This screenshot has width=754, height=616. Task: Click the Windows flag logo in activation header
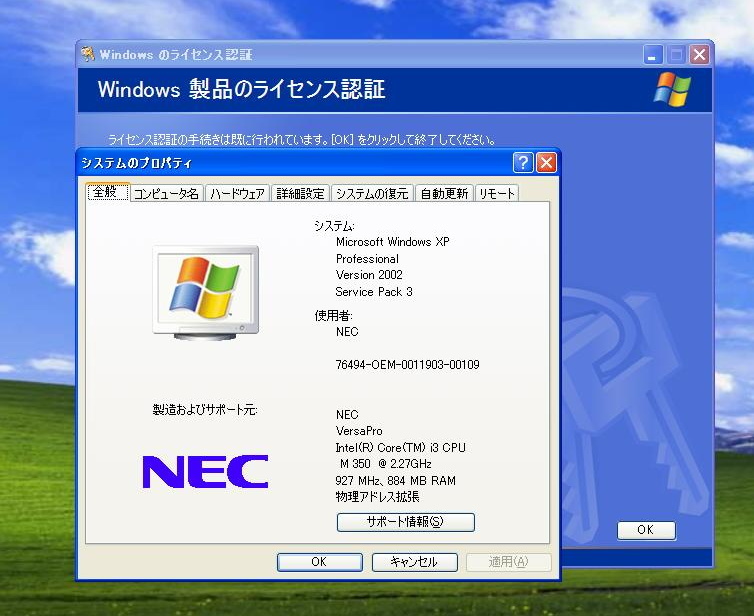[672, 89]
